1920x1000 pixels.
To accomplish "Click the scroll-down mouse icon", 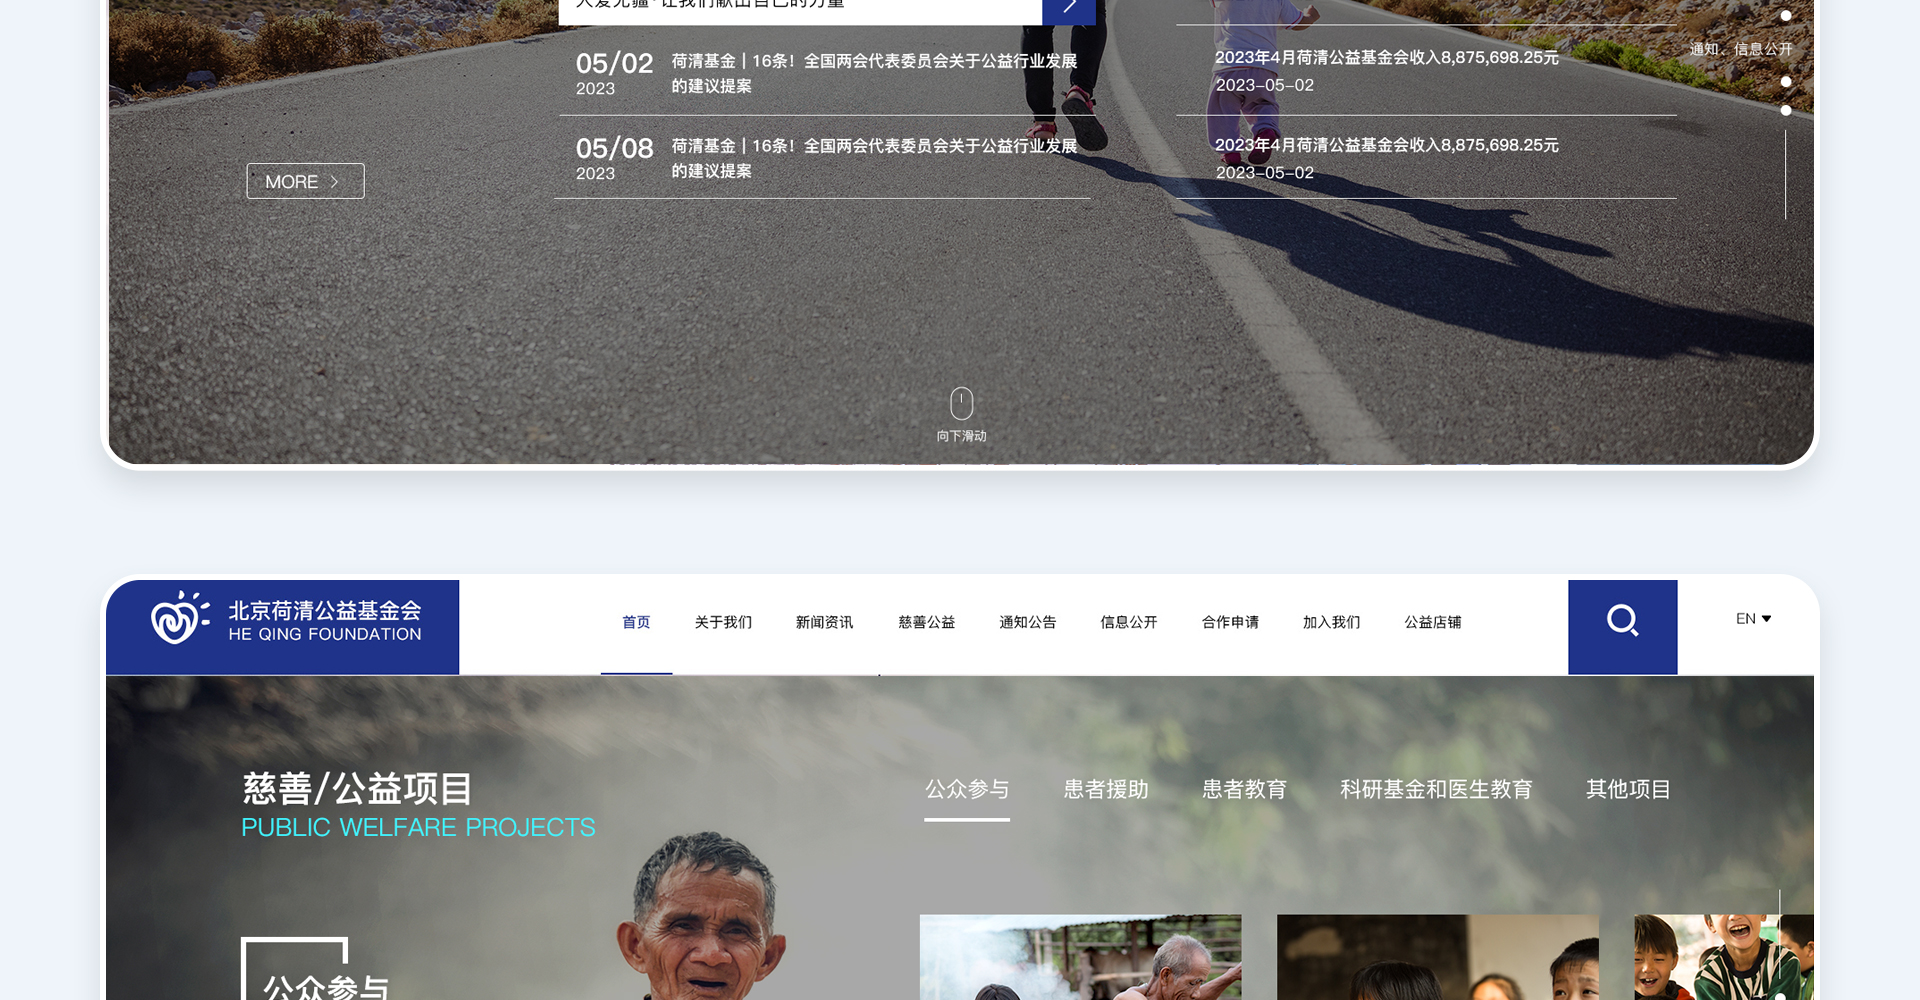I will point(961,403).
